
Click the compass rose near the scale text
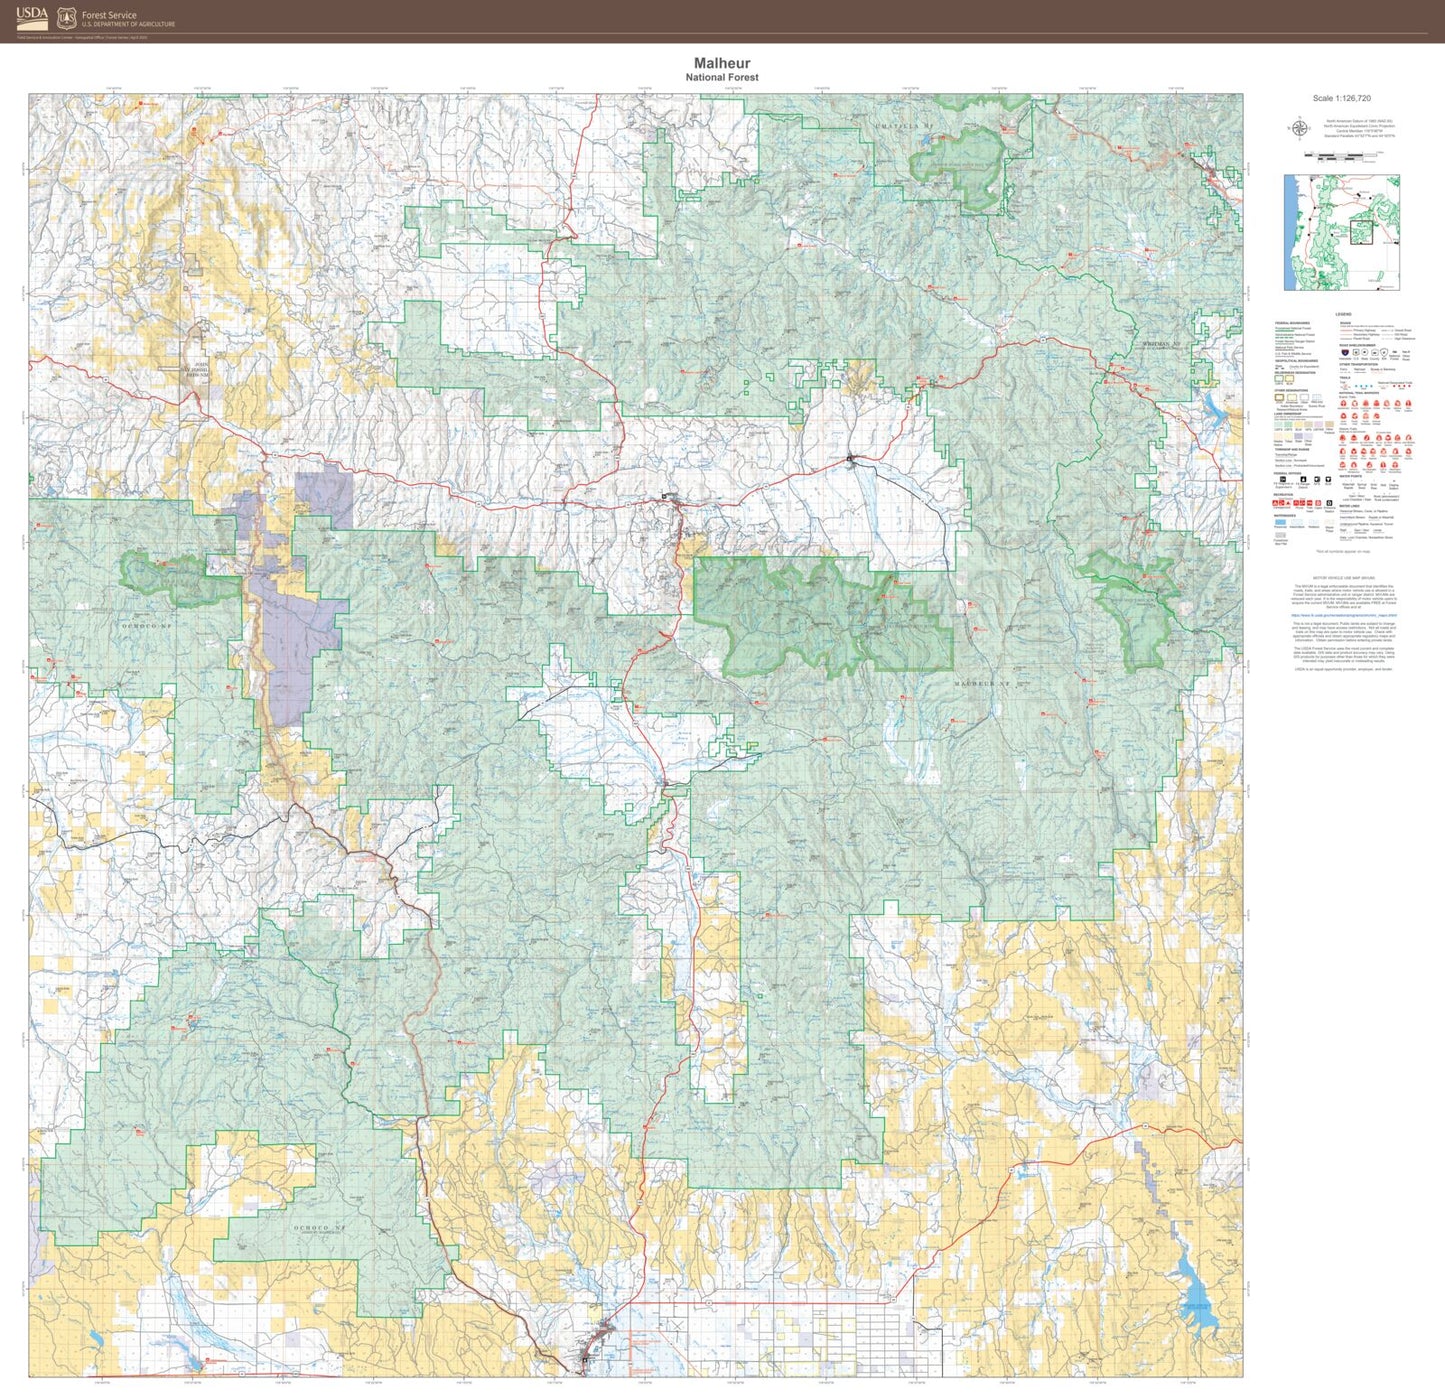(x=1300, y=127)
